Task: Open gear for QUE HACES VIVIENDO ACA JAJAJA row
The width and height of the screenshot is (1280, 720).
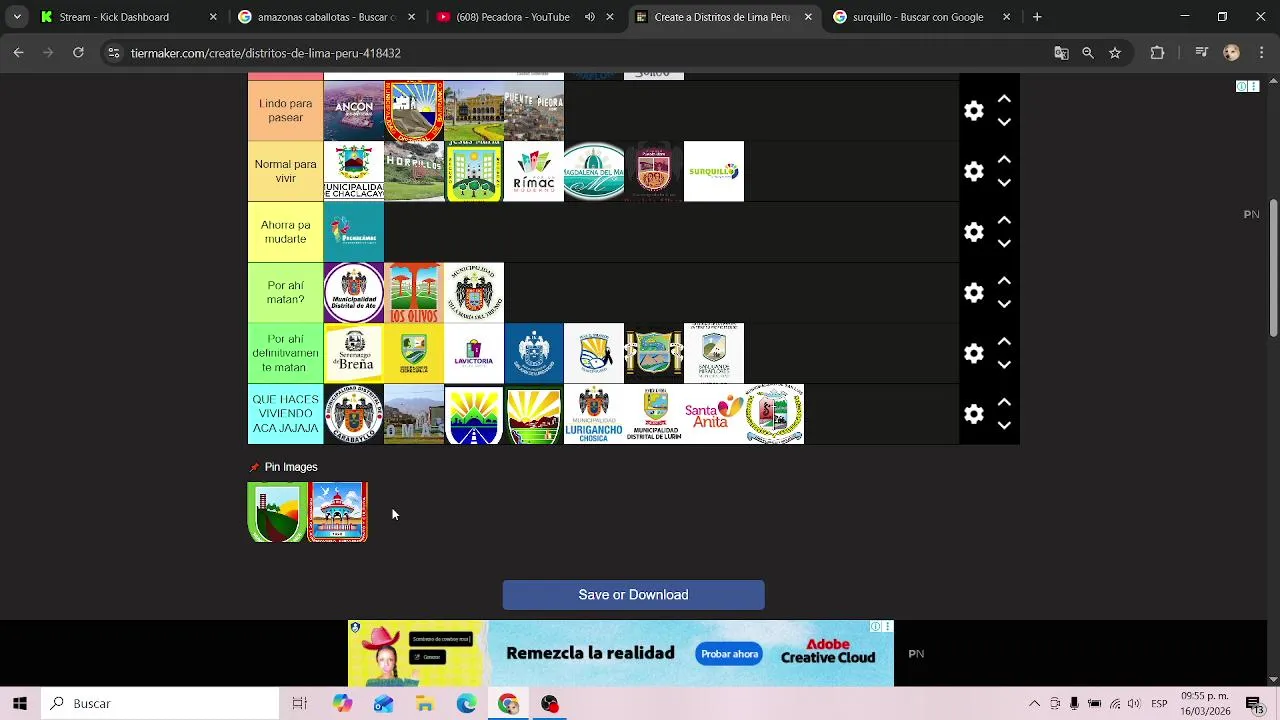Action: tap(974, 414)
